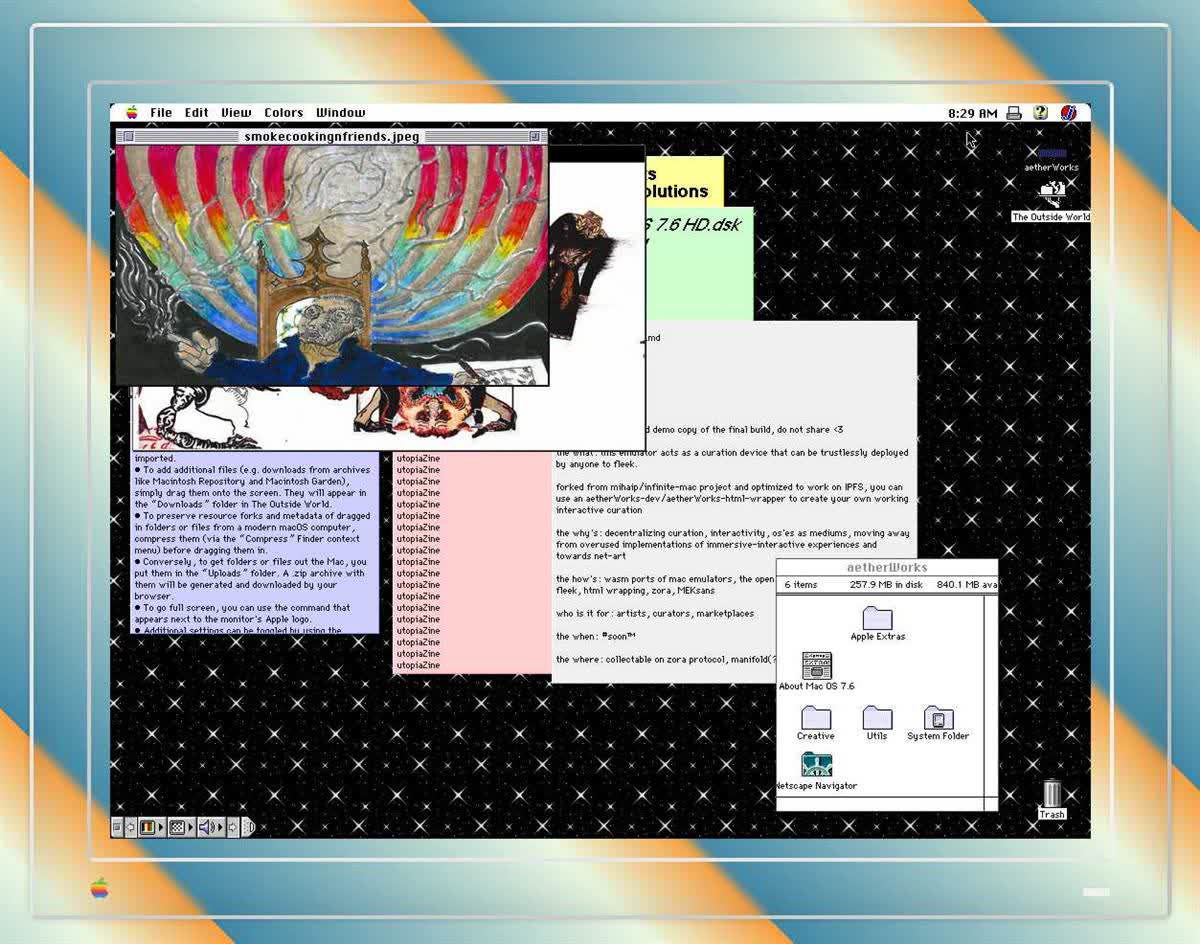The width and height of the screenshot is (1200, 944).
Task: Open the File menu
Action: pyautogui.click(x=161, y=113)
